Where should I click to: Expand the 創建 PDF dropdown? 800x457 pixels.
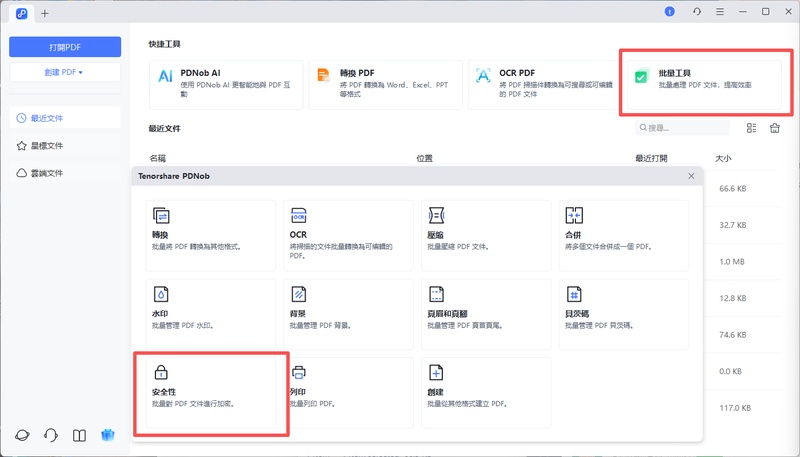[x=65, y=72]
